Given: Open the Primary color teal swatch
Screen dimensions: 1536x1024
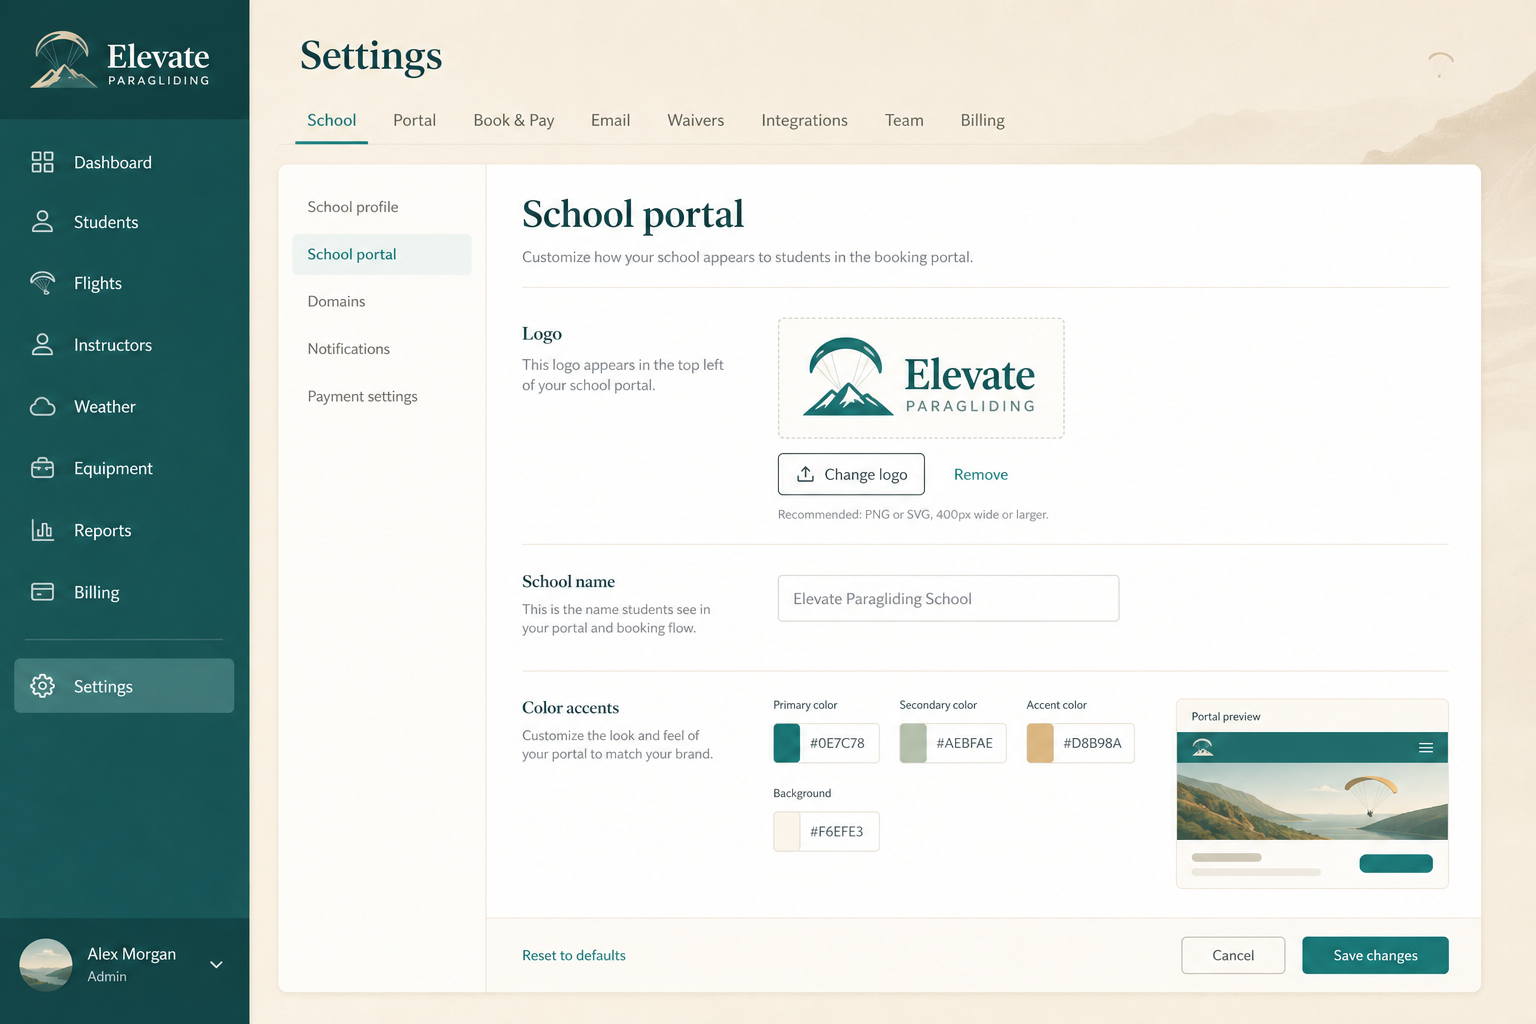Looking at the screenshot, I should (787, 743).
